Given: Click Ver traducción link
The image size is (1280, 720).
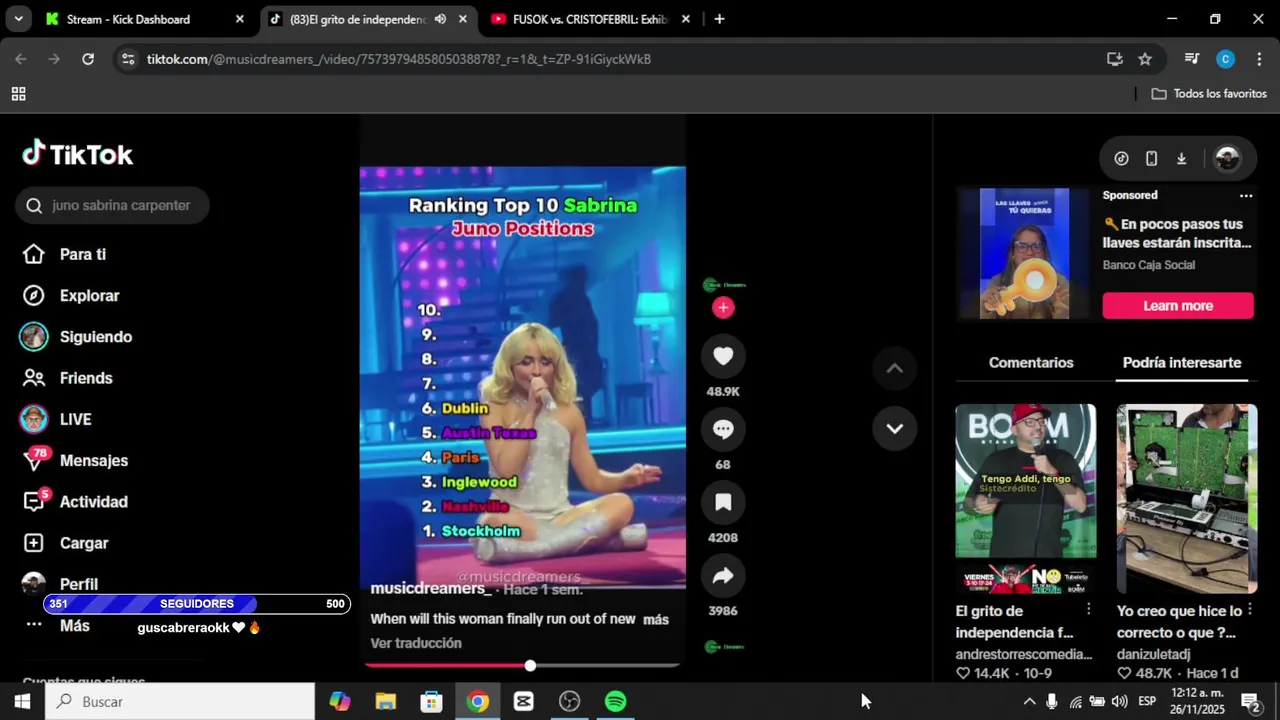Looking at the screenshot, I should (x=416, y=643).
